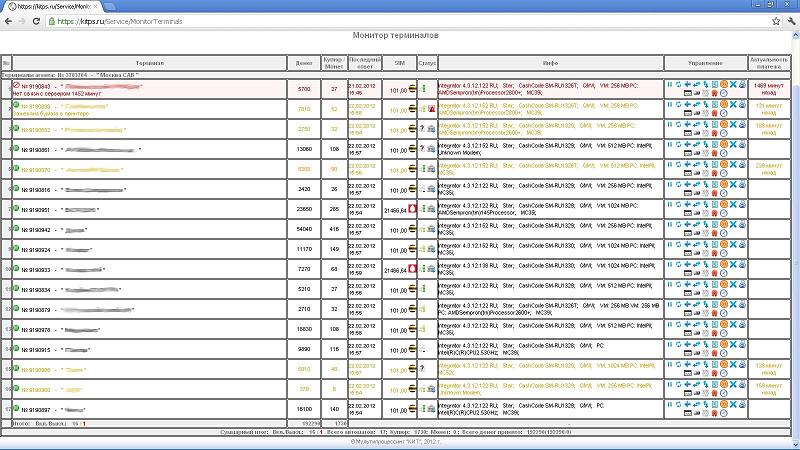Click terminal name '№ 9190861'
Image resolution: width=800 pixels, height=450 pixels.
coord(36,150)
